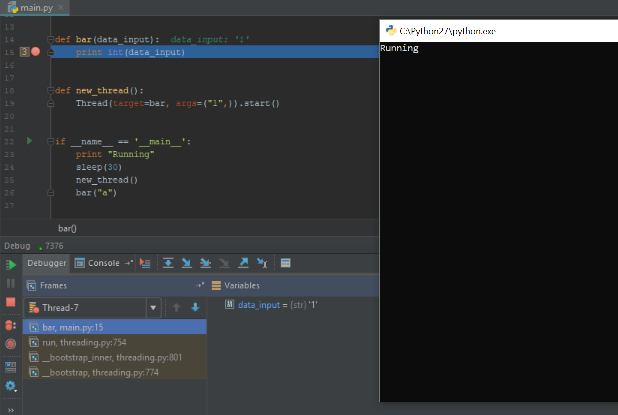Select the run, threading.py:754 frame
The height and width of the screenshot is (415, 618).
coord(84,342)
